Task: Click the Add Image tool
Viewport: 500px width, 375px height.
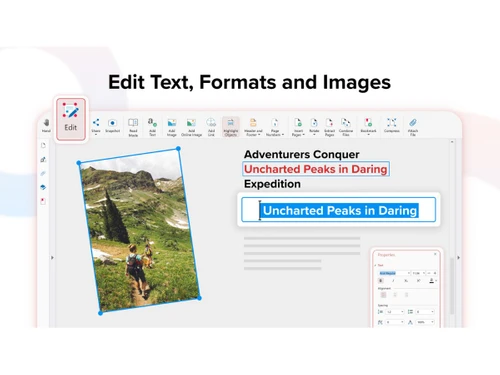Action: [172, 127]
